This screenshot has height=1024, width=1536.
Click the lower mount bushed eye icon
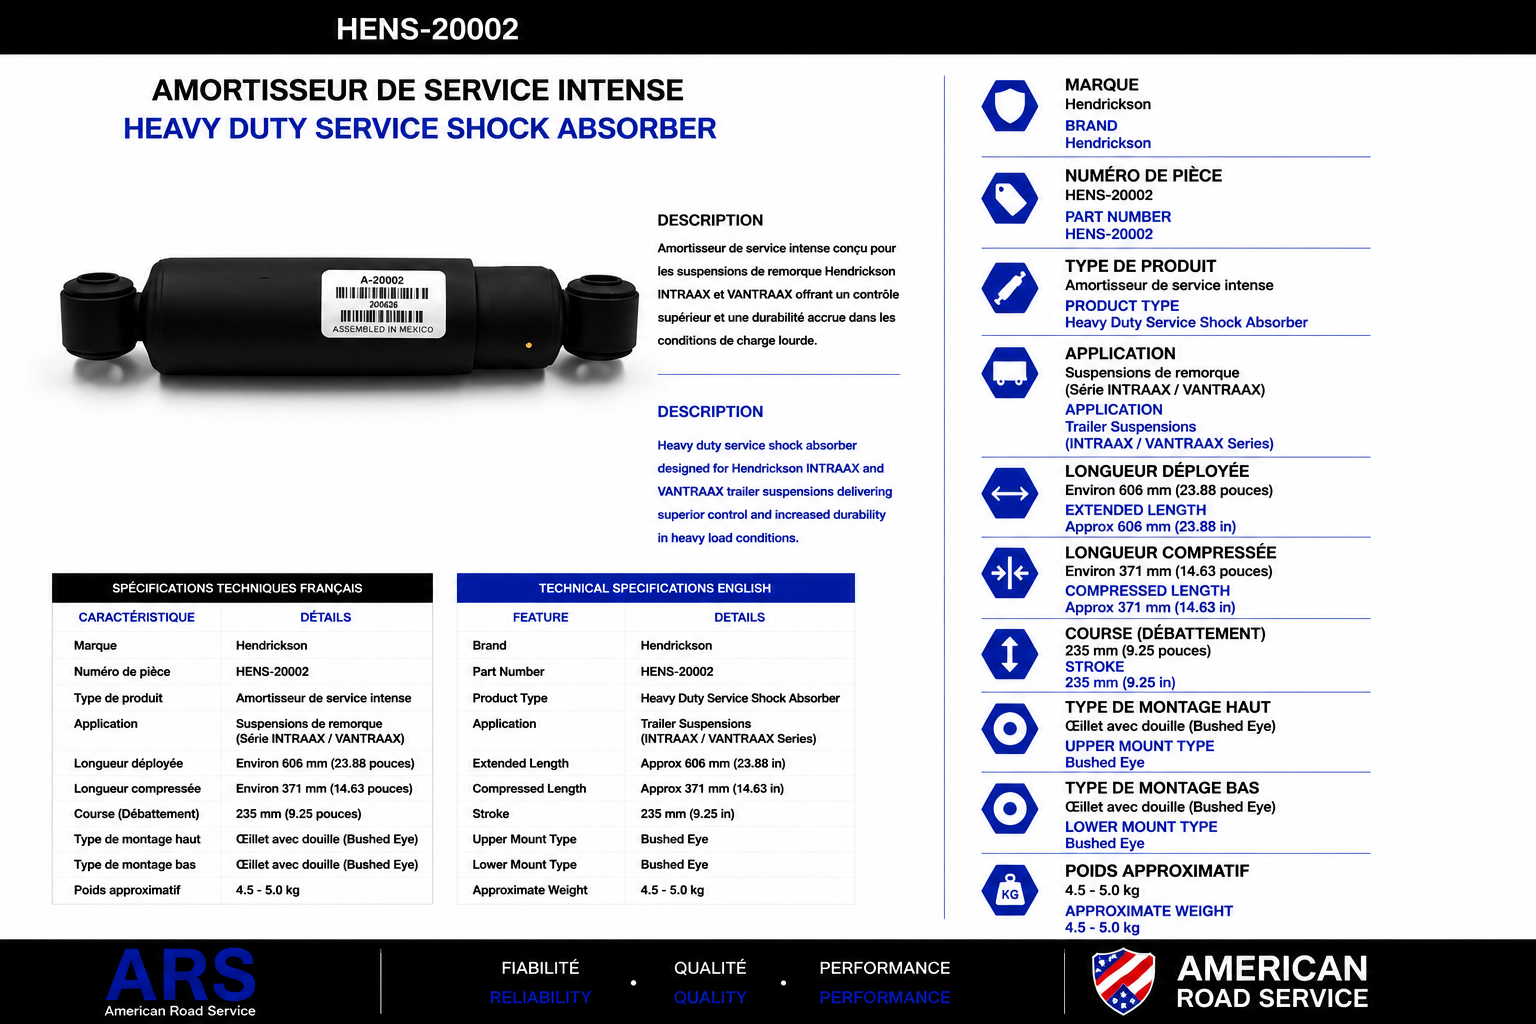pos(1010,809)
